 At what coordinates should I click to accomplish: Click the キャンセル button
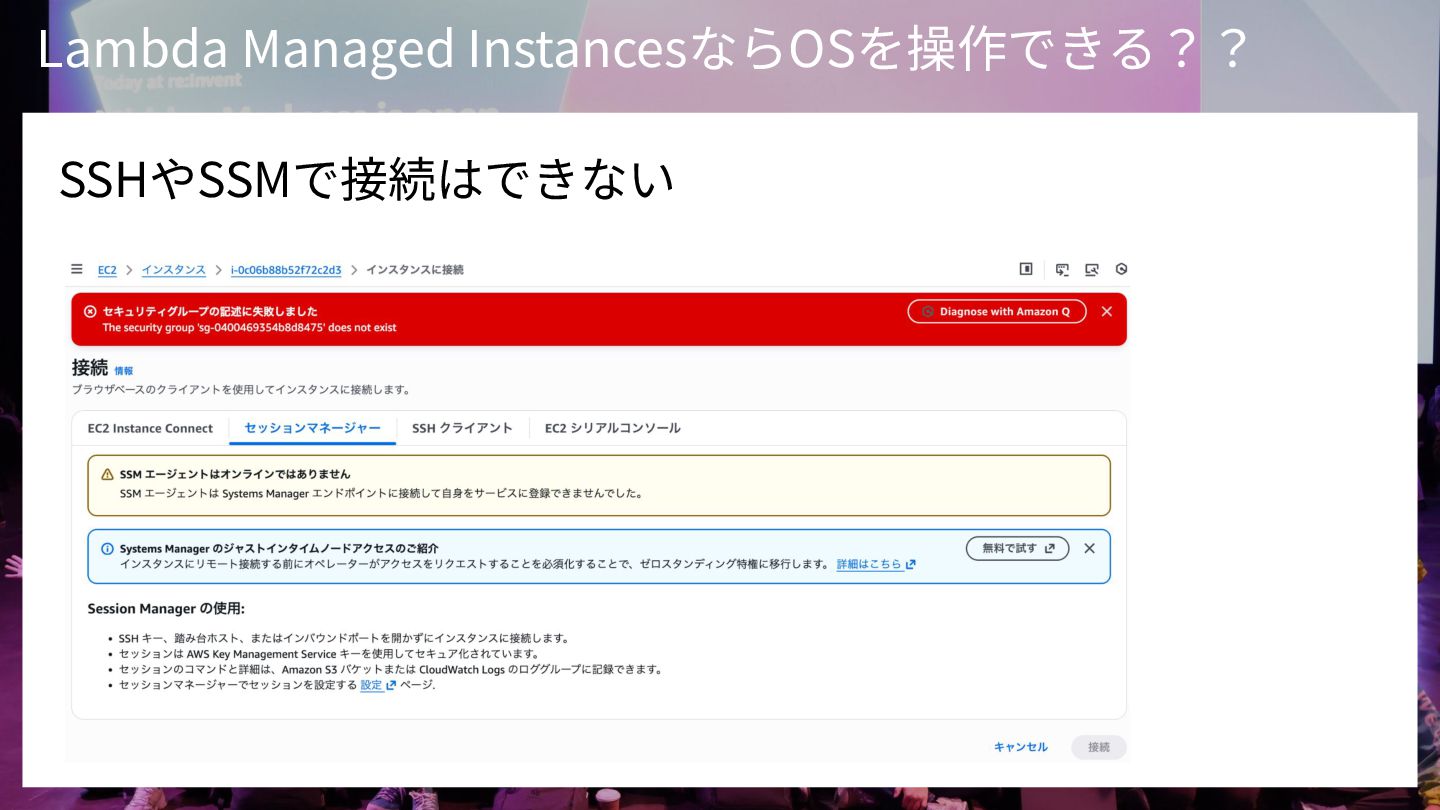(1021, 747)
